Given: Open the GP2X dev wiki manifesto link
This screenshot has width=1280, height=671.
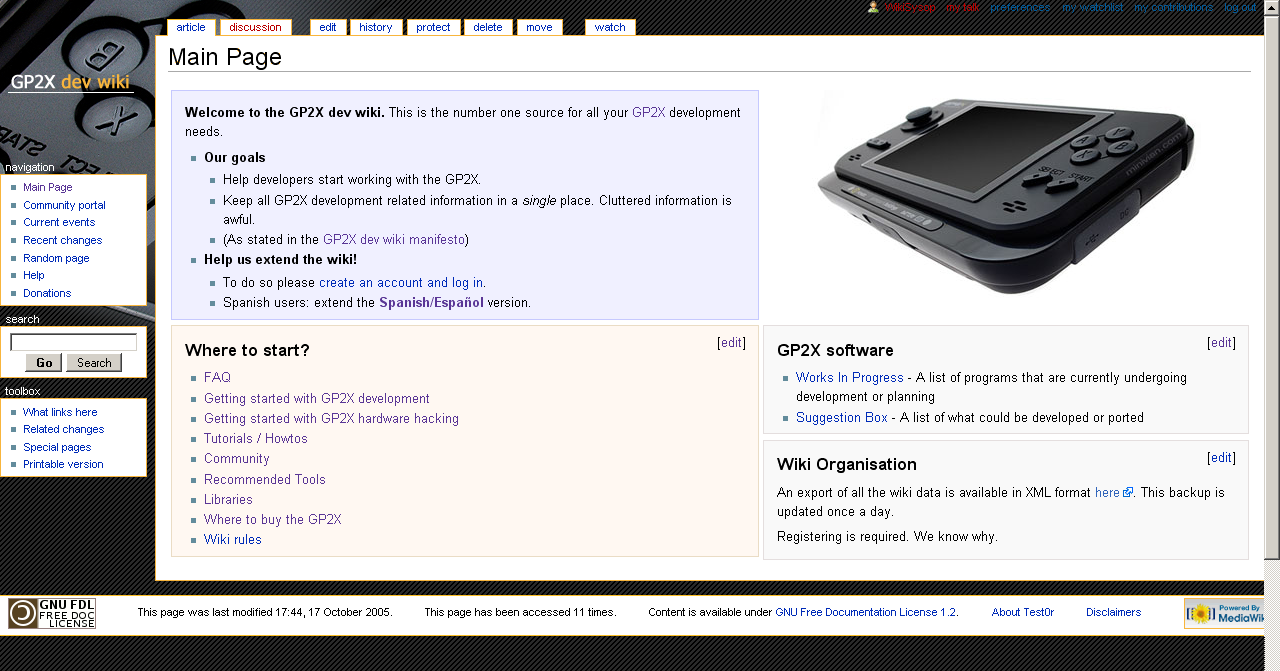Looking at the screenshot, I should 394,240.
